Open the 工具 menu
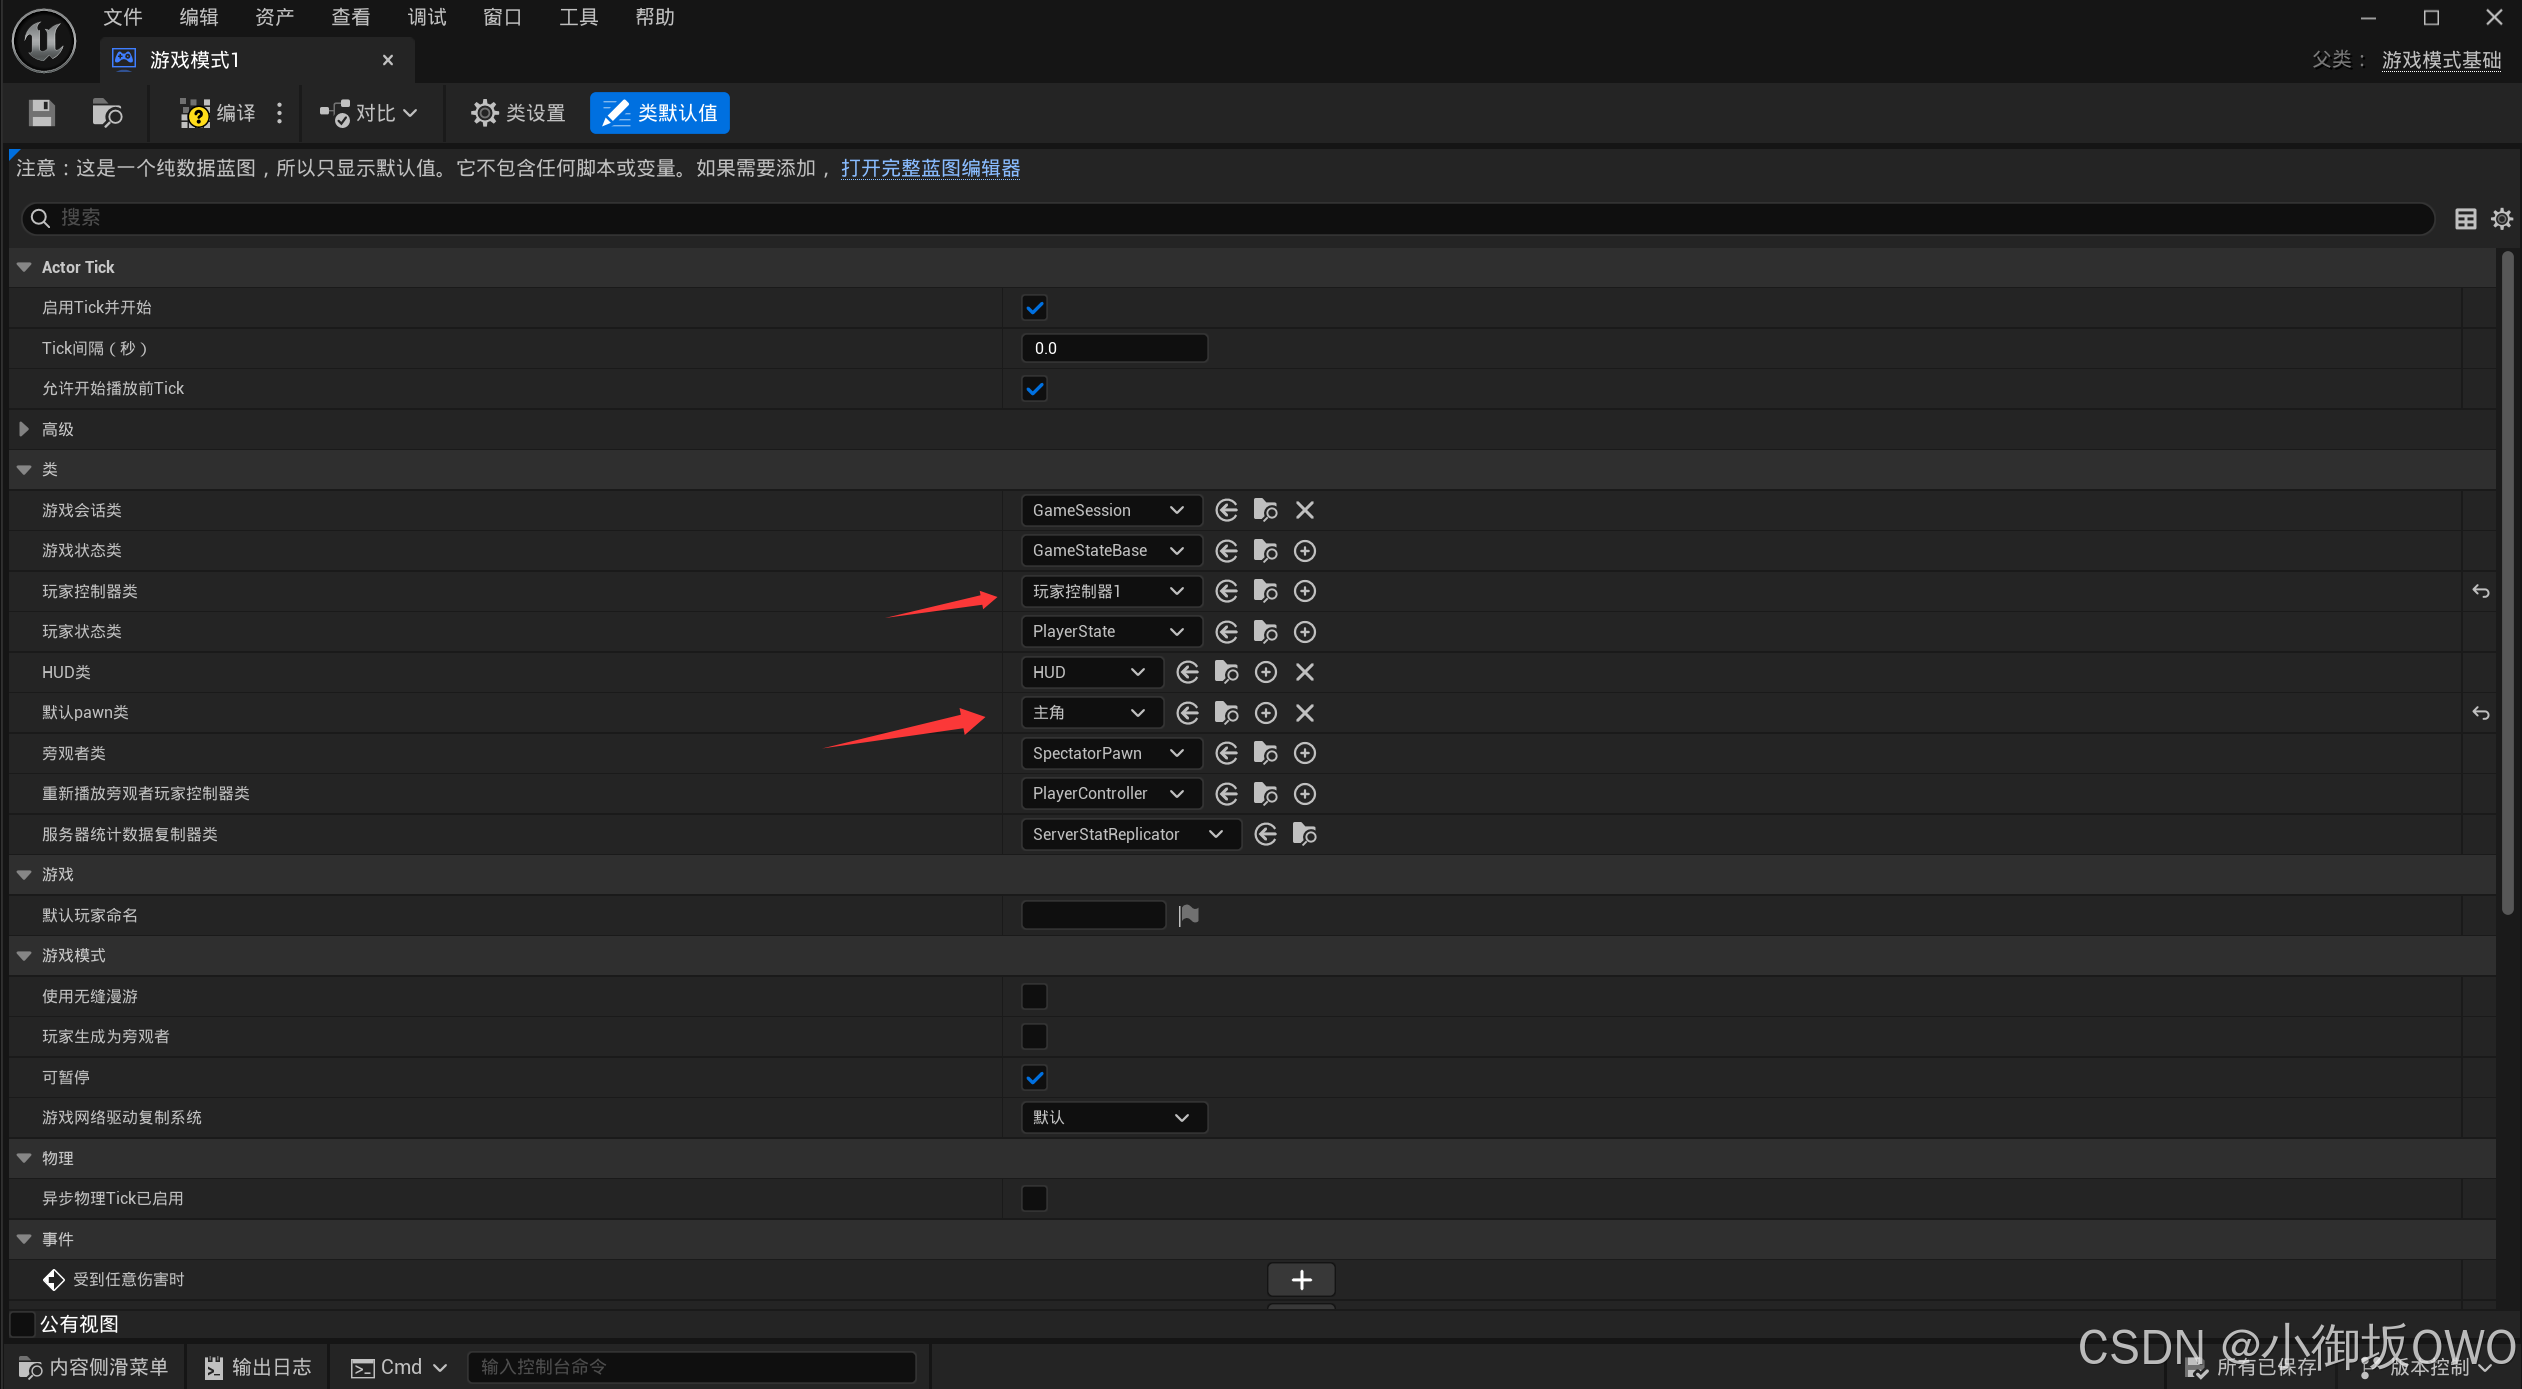The height and width of the screenshot is (1389, 2522). [x=578, y=17]
